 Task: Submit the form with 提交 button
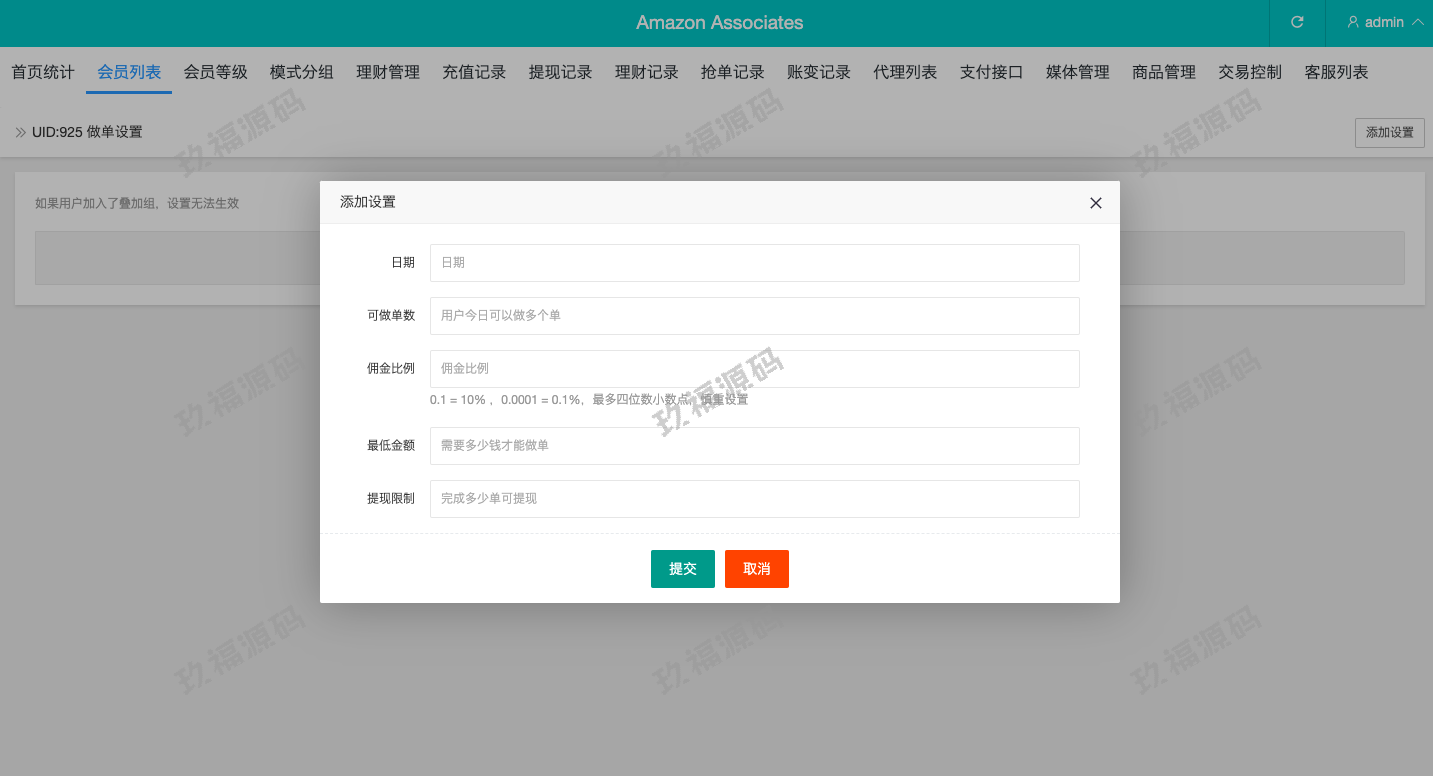pos(682,569)
